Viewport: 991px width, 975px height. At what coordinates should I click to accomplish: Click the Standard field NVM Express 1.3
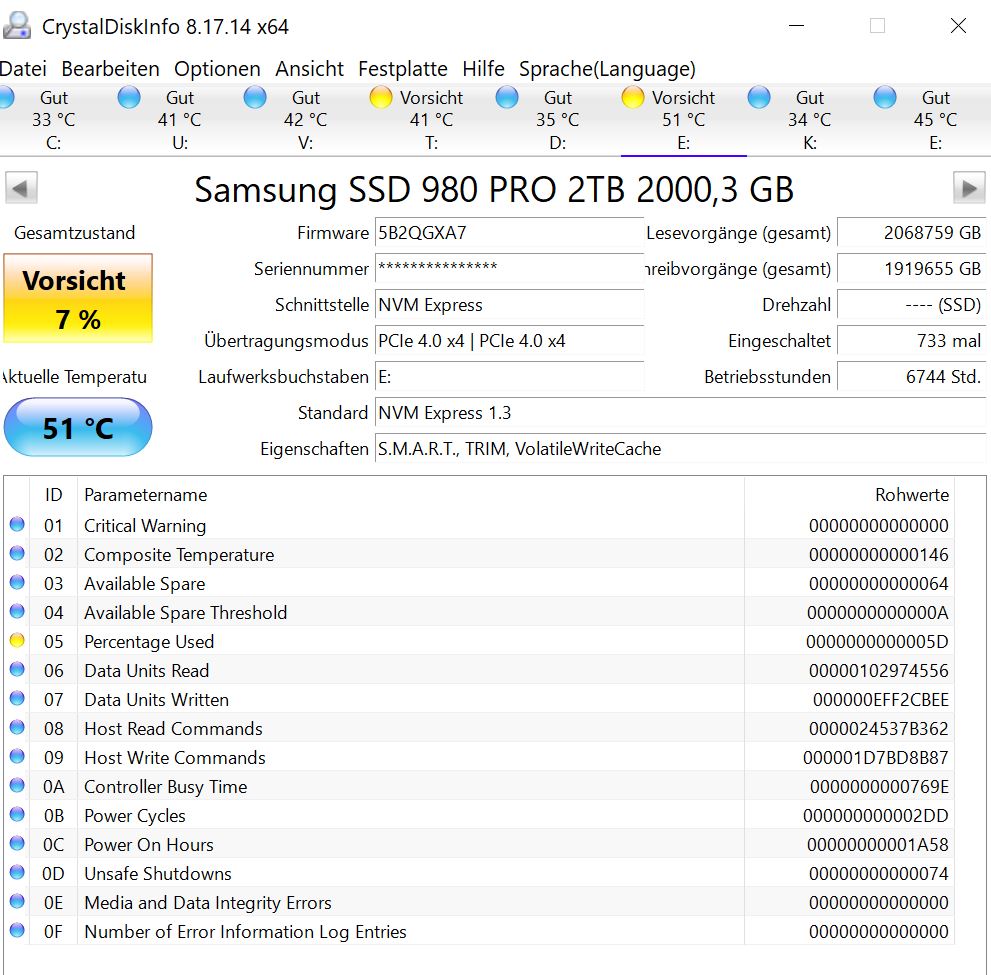click(681, 413)
